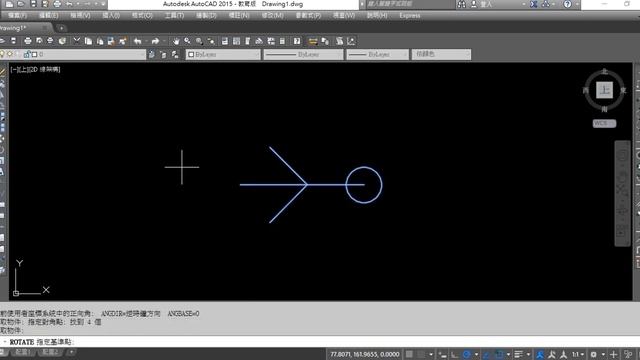Toggle object snap in status bar
640x360 pixels.
[x=499, y=354]
